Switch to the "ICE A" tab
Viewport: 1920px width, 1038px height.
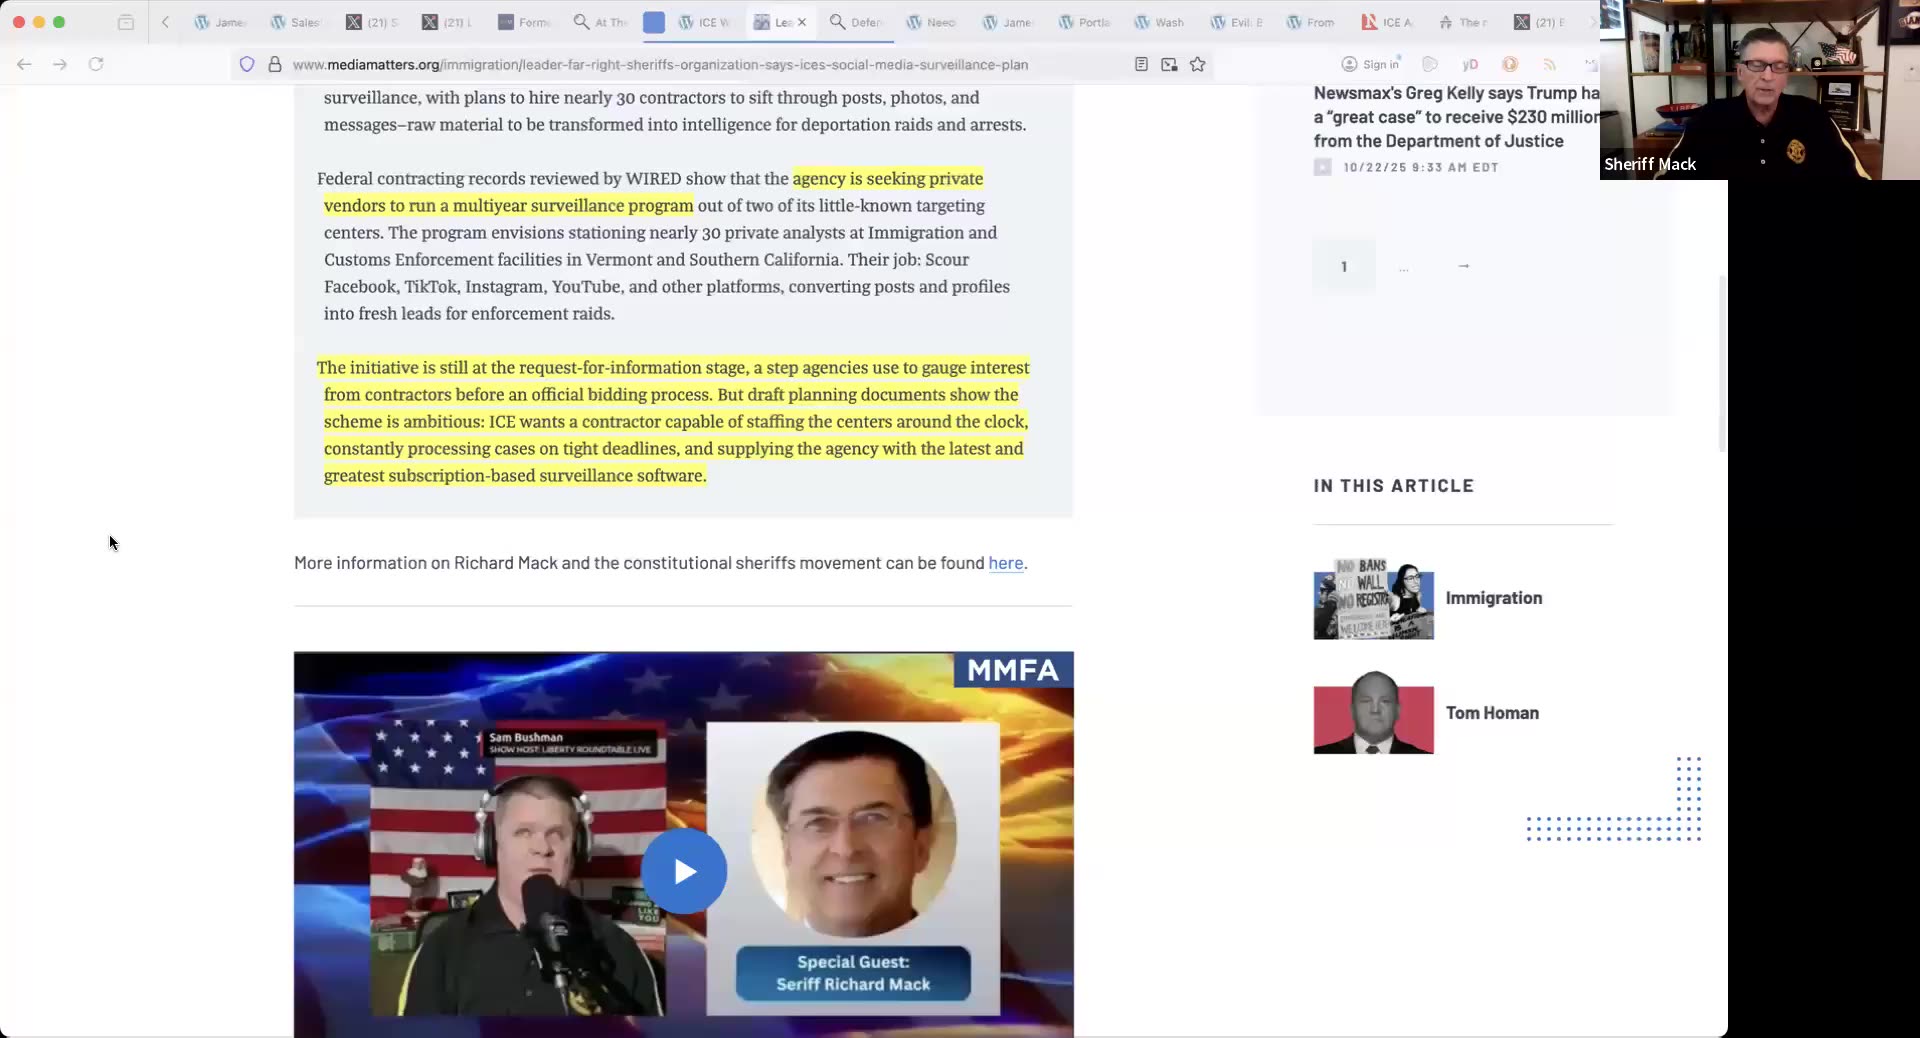tap(1388, 22)
